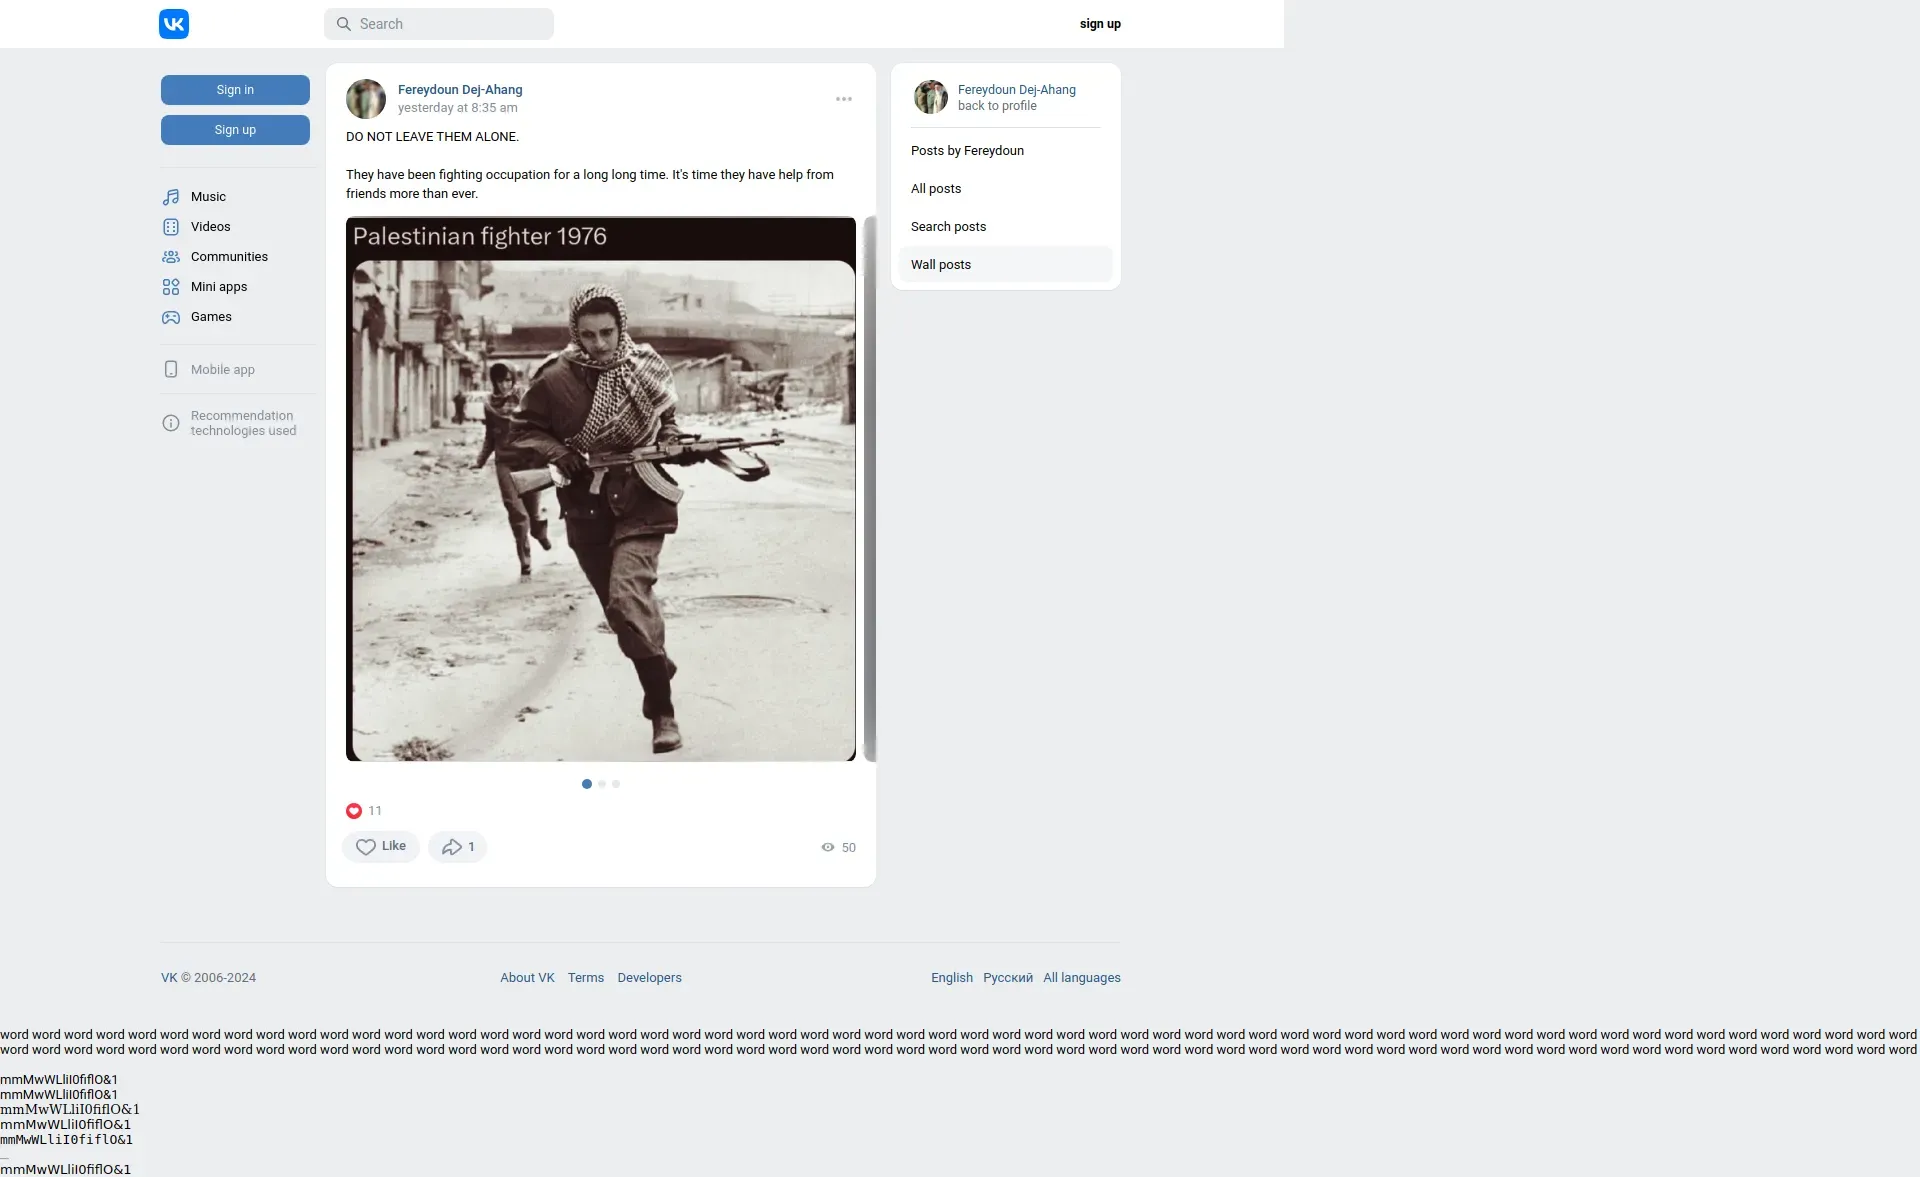
Task: Click the photo carousel scroll strip
Action: click(x=870, y=489)
